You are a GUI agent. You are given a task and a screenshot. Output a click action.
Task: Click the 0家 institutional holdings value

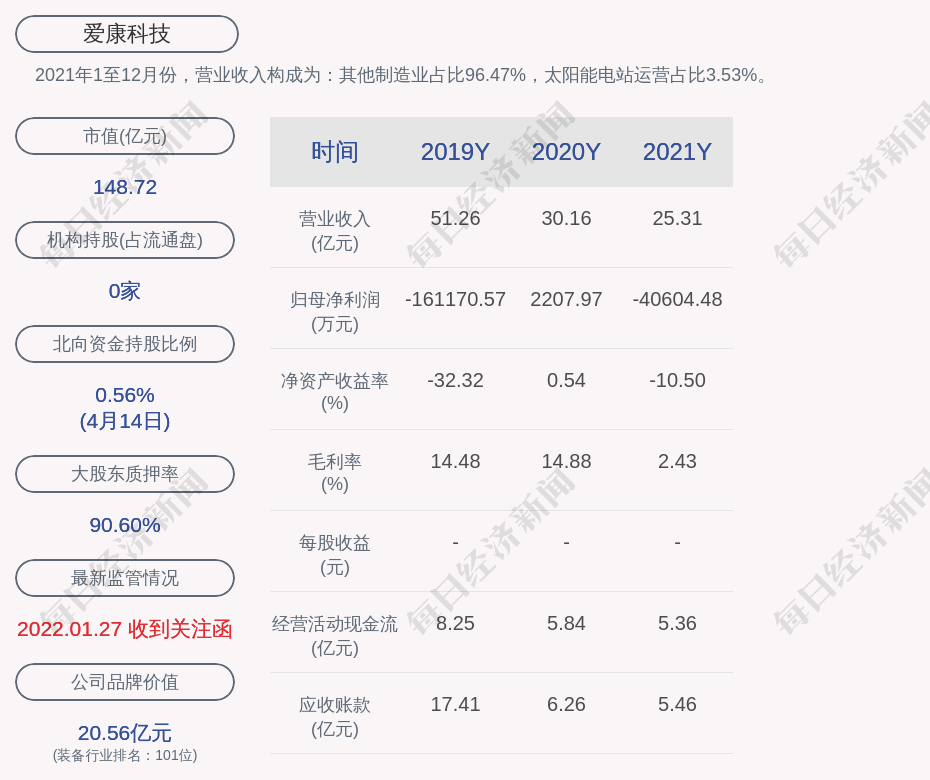(125, 291)
